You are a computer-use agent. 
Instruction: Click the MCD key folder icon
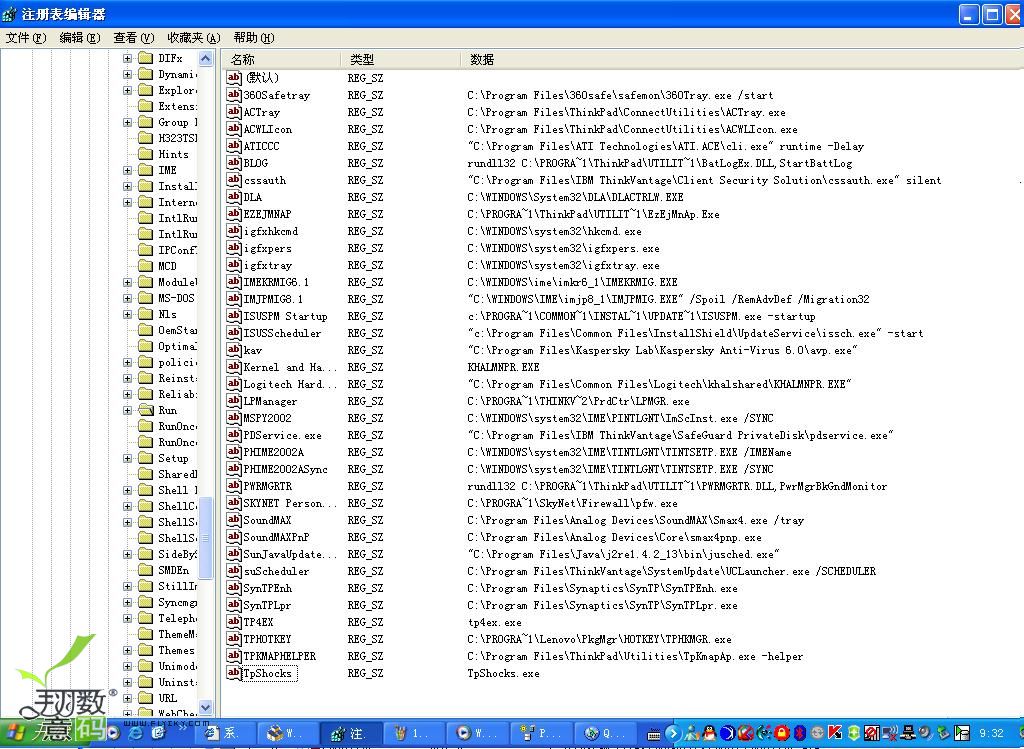pos(146,266)
